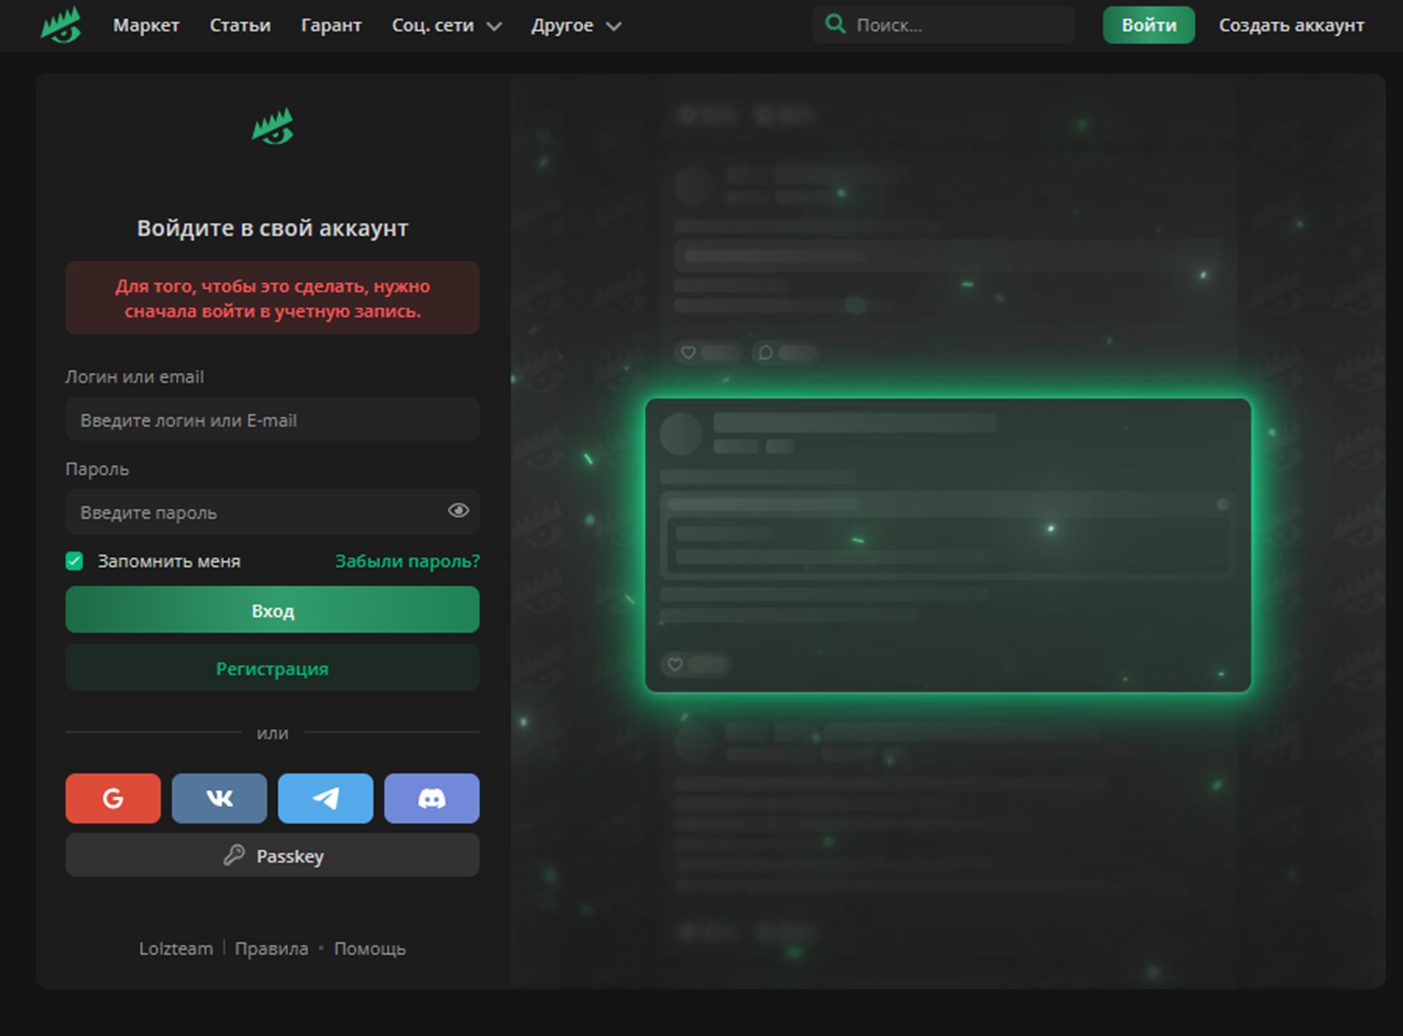Expand the 'Другое' dropdown menu
Viewport: 1403px width, 1036px height.
pos(576,25)
